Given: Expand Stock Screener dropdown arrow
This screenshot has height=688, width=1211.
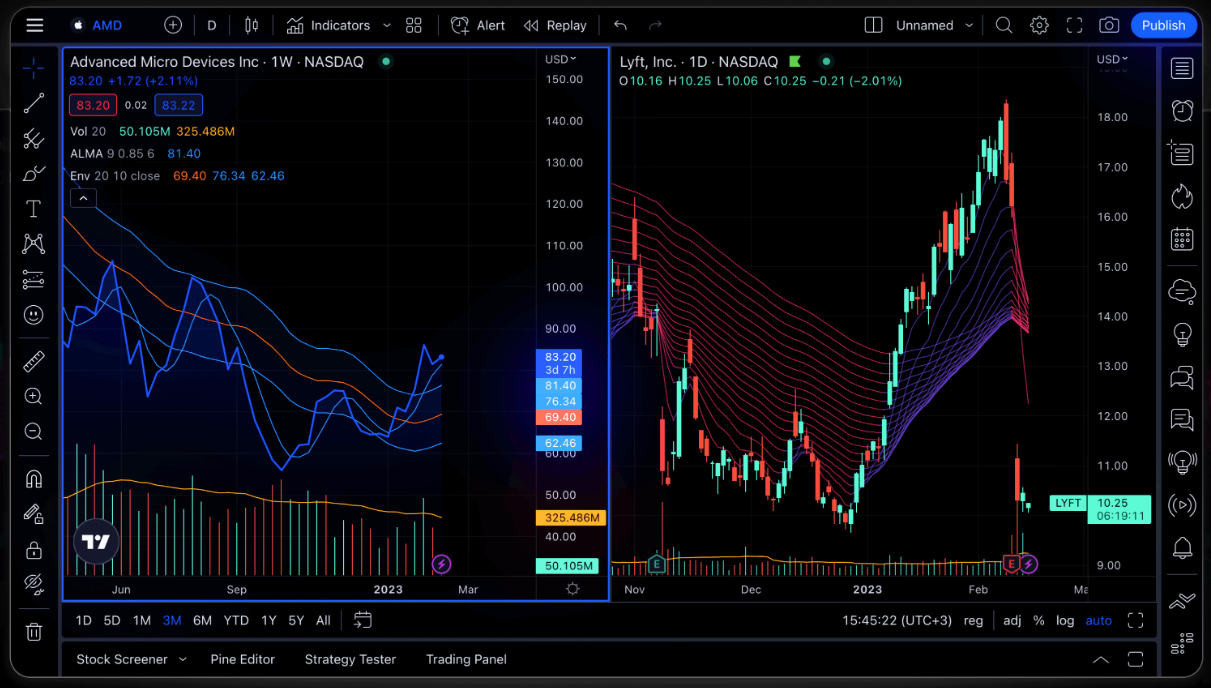Looking at the screenshot, I should click(x=182, y=659).
